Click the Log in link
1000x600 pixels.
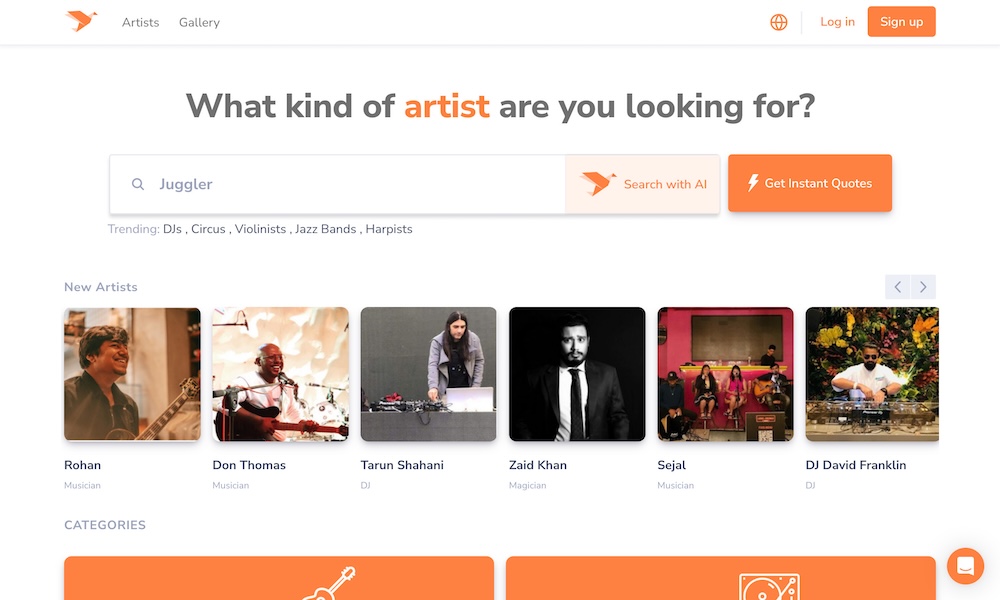837,22
